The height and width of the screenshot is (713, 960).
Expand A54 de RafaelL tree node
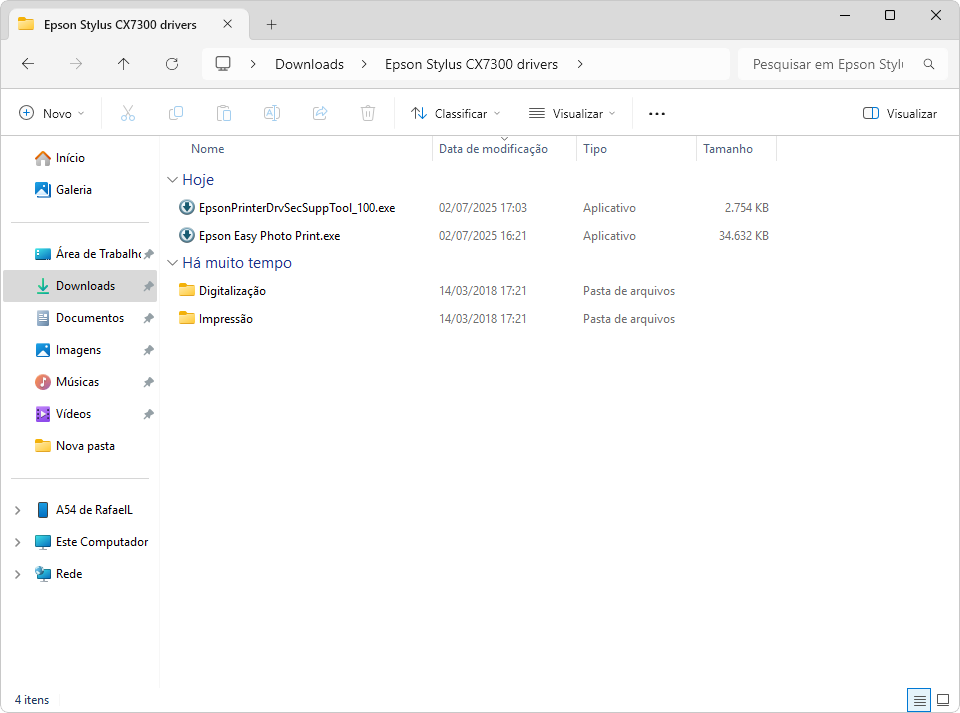(18, 510)
